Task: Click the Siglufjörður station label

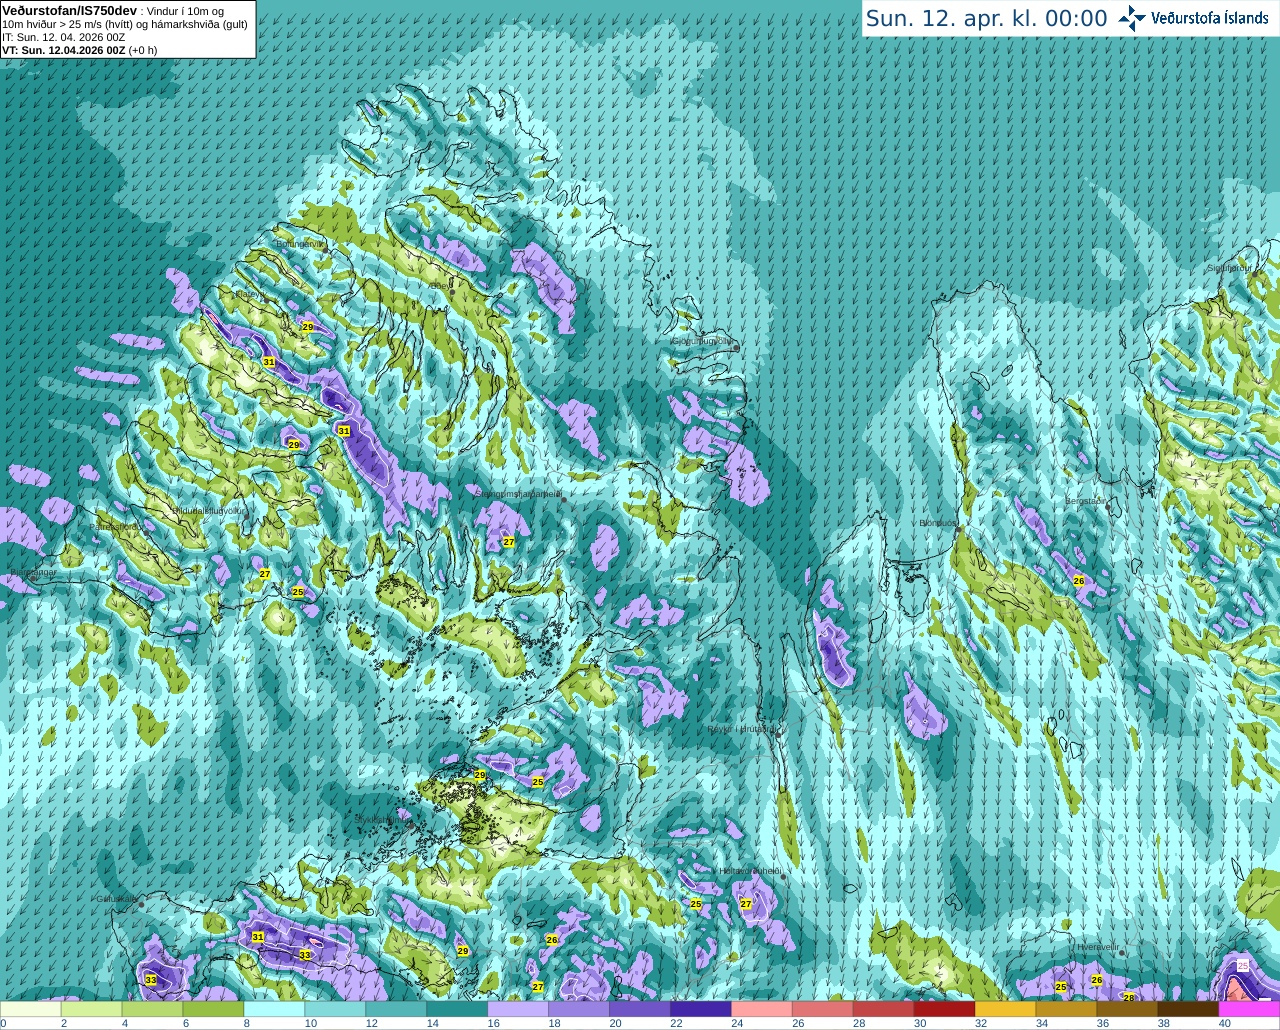Action: pos(1228,268)
